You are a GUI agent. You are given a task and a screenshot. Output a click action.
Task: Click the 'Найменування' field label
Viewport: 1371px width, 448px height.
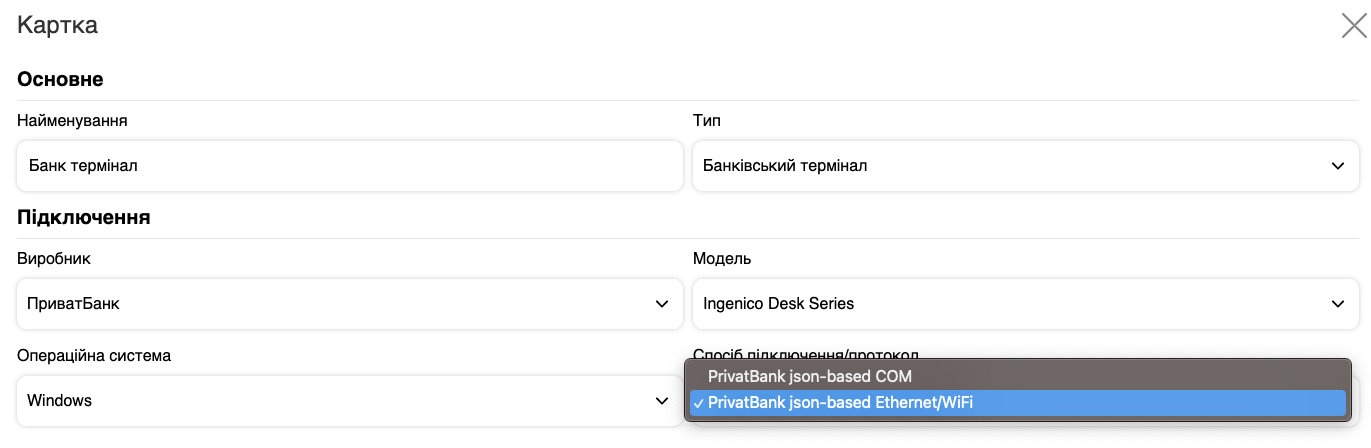tap(72, 121)
